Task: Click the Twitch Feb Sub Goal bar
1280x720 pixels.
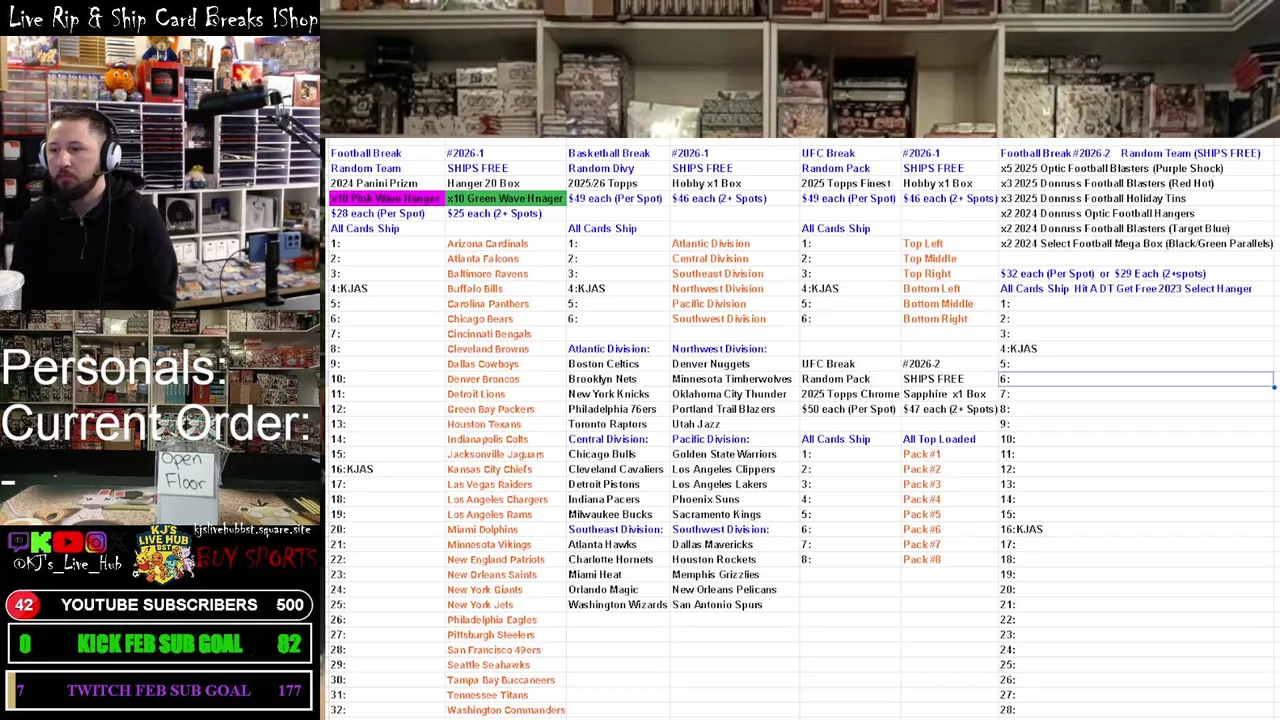Action: 160,690
